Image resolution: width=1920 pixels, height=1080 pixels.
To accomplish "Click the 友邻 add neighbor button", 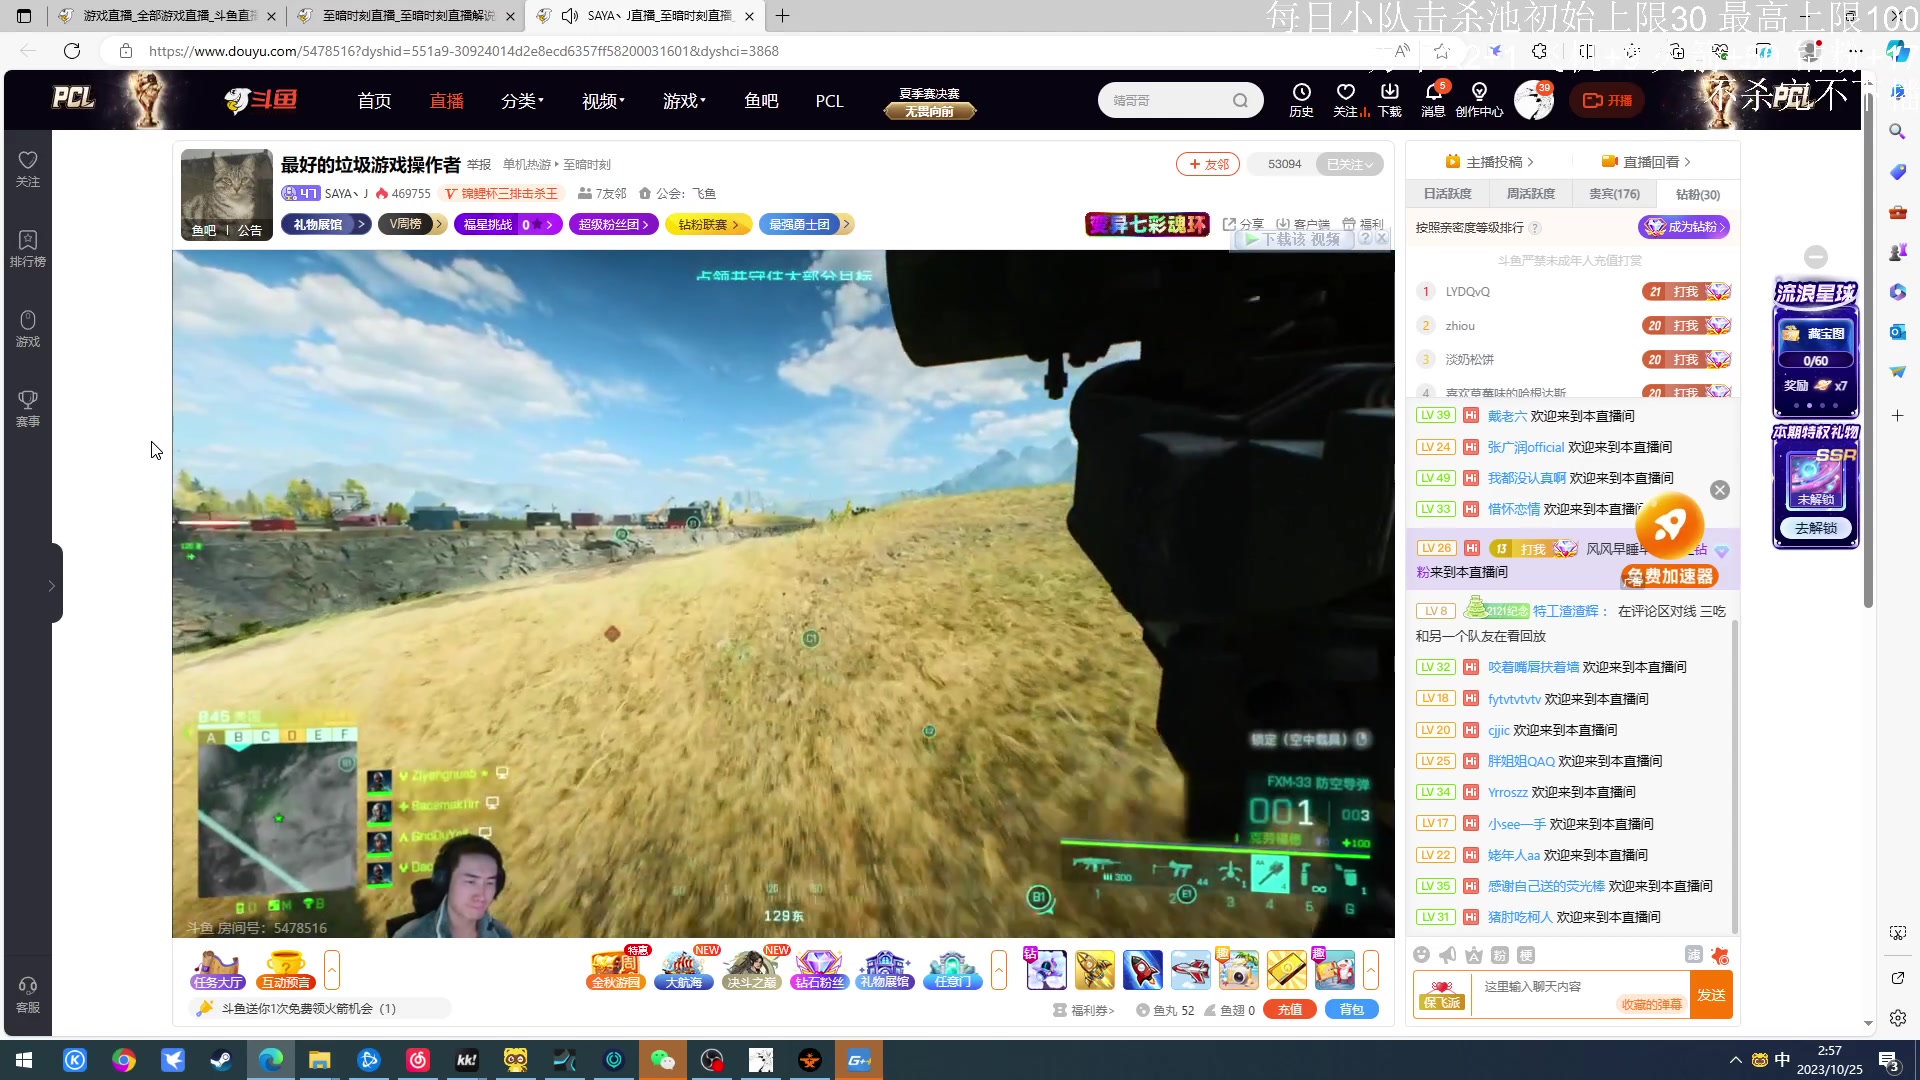I will tap(1208, 164).
